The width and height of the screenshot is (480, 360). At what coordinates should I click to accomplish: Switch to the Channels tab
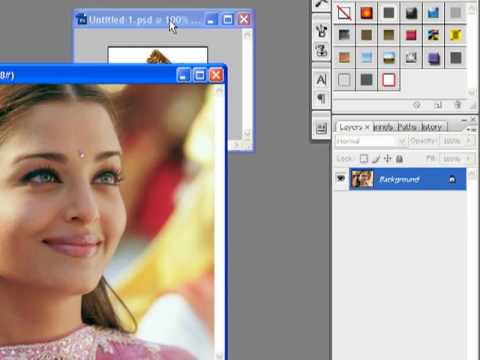click(x=383, y=127)
